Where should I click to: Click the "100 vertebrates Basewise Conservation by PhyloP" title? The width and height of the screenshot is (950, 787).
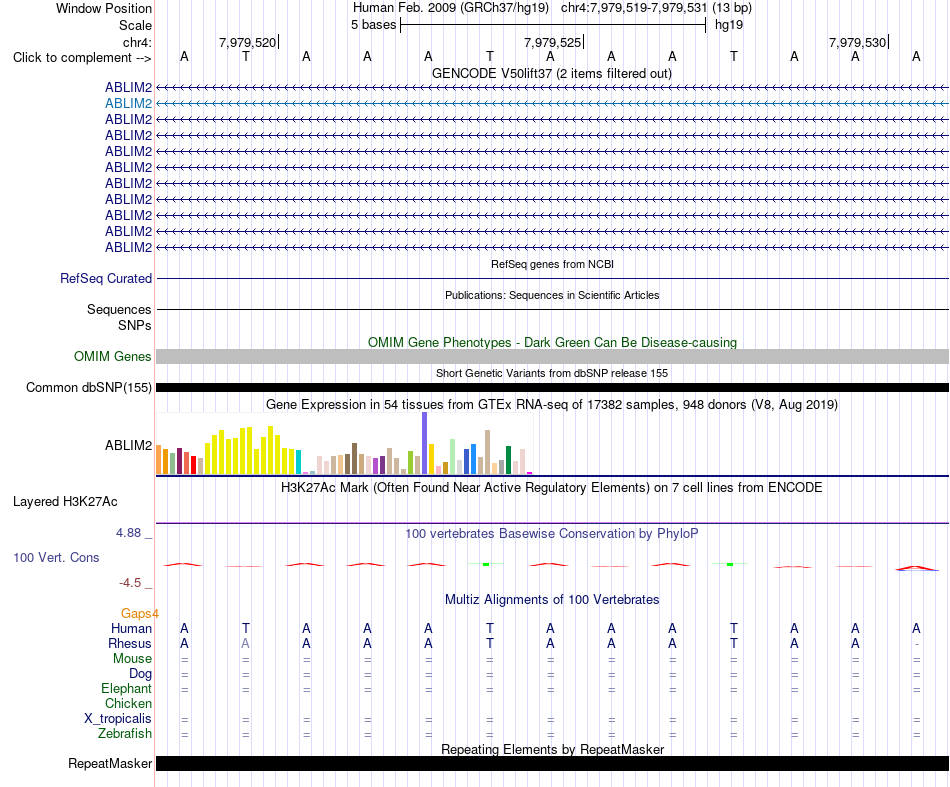pyautogui.click(x=552, y=534)
